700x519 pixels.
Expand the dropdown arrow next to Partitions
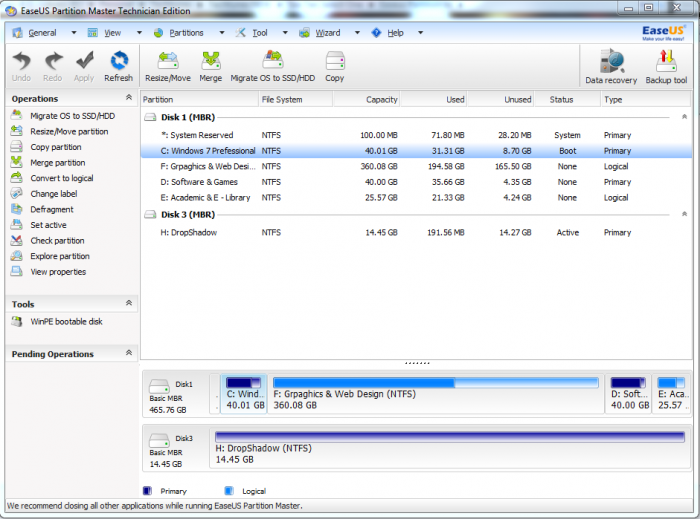tap(222, 33)
